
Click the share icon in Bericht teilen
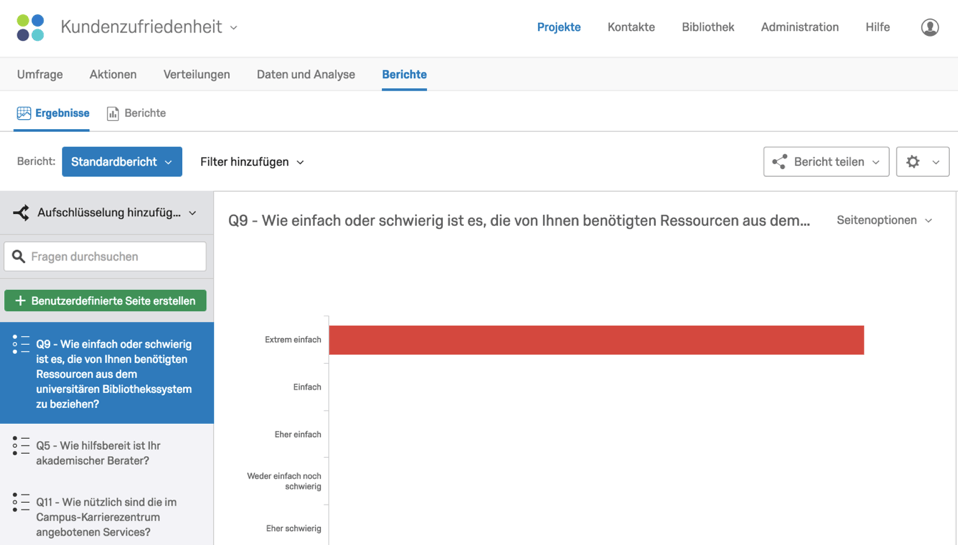pos(780,162)
